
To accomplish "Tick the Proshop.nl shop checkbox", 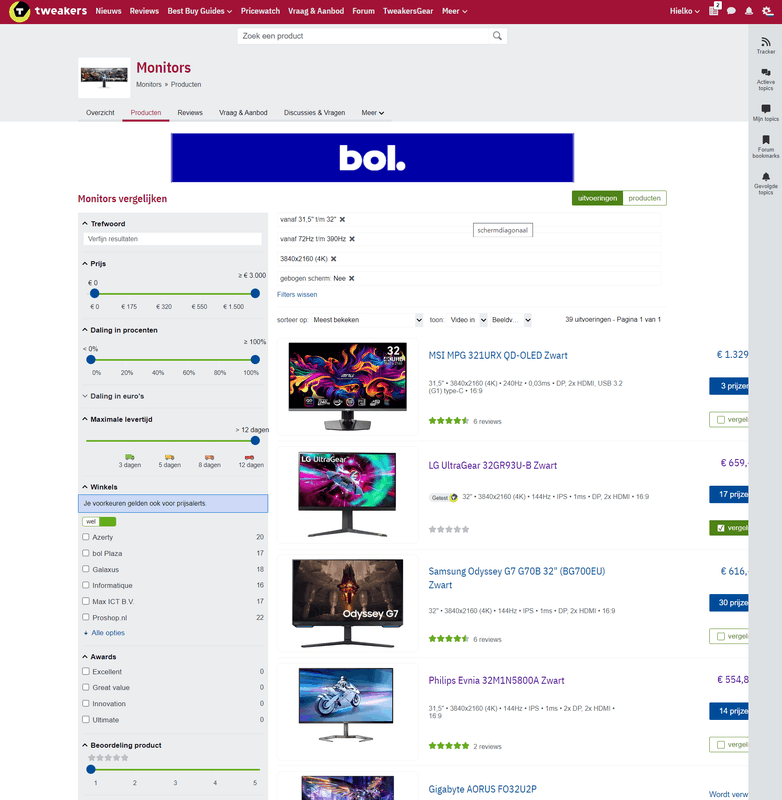I will [86, 617].
